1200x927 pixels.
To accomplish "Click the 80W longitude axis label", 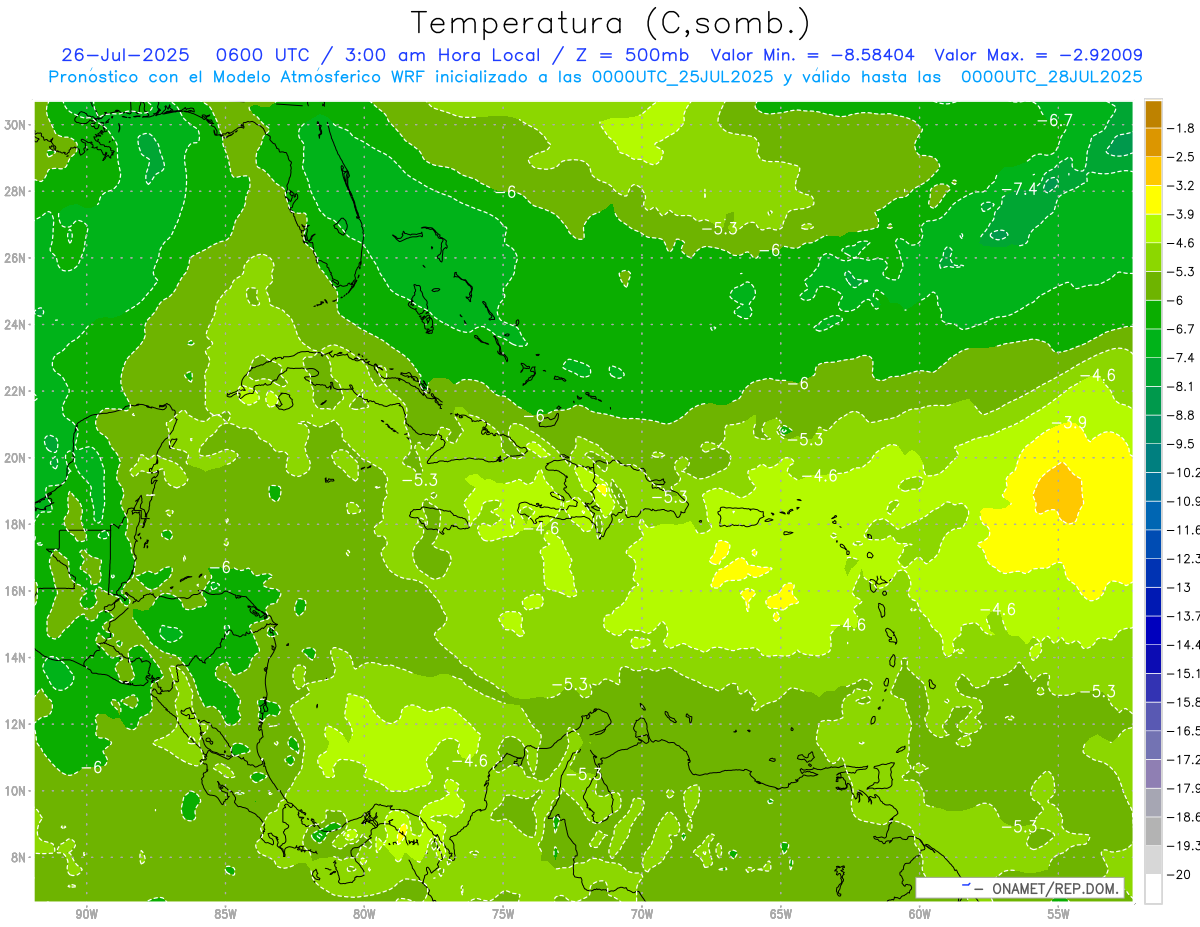I will (364, 914).
